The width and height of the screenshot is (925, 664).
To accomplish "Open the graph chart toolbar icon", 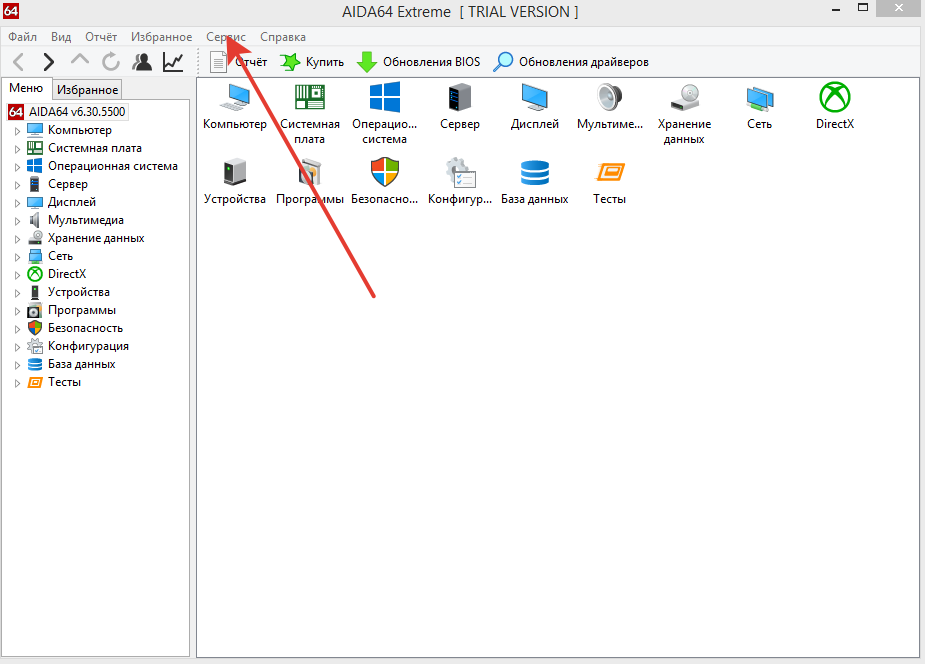I will 173,62.
